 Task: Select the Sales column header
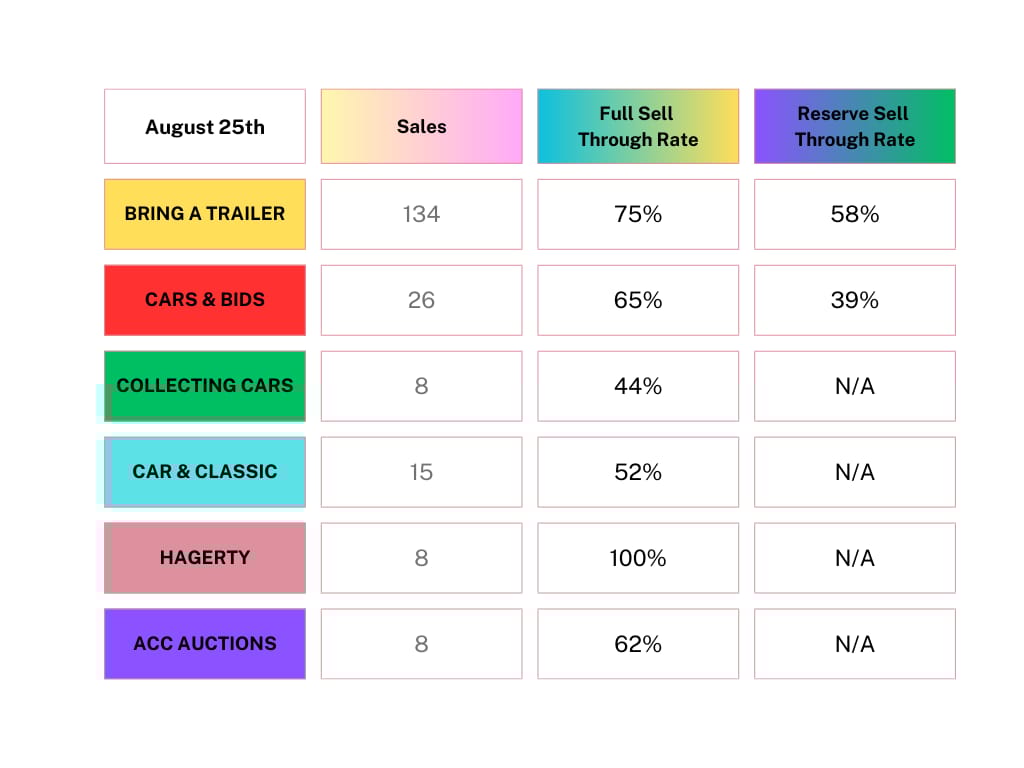coord(421,126)
